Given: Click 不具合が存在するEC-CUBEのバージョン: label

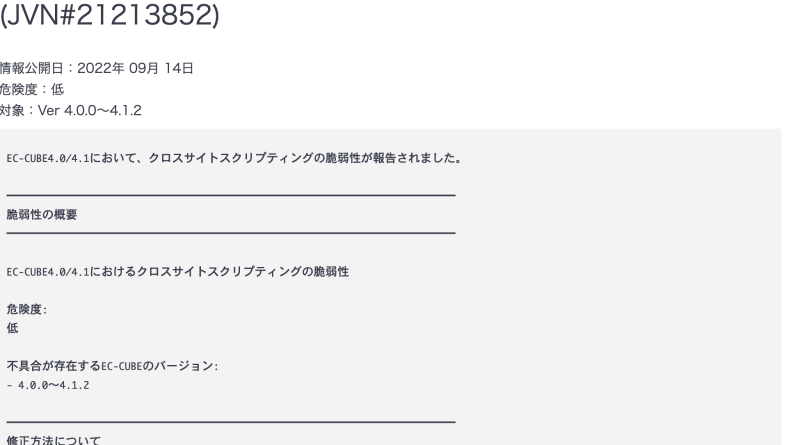Looking at the screenshot, I should coord(112,366).
